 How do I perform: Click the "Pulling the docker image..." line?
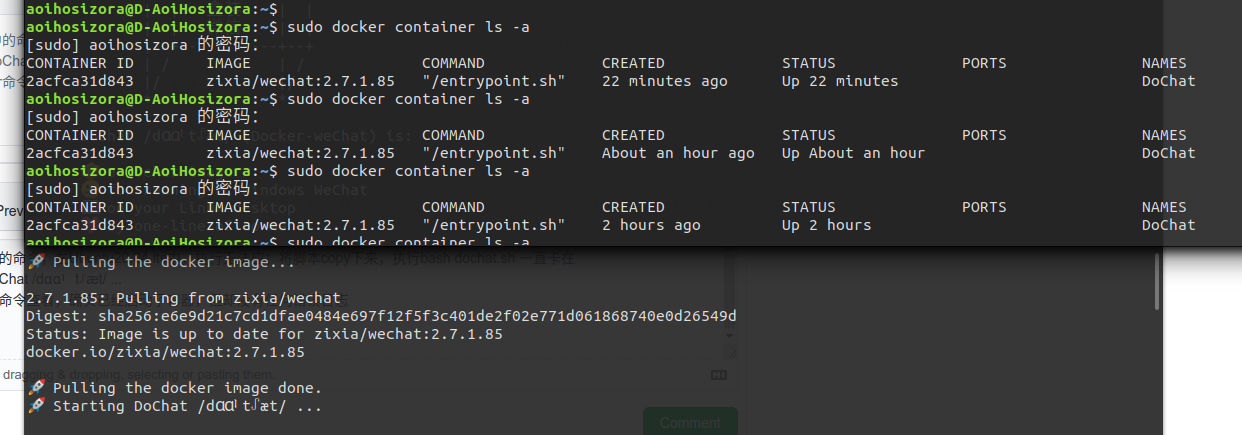tap(161, 262)
